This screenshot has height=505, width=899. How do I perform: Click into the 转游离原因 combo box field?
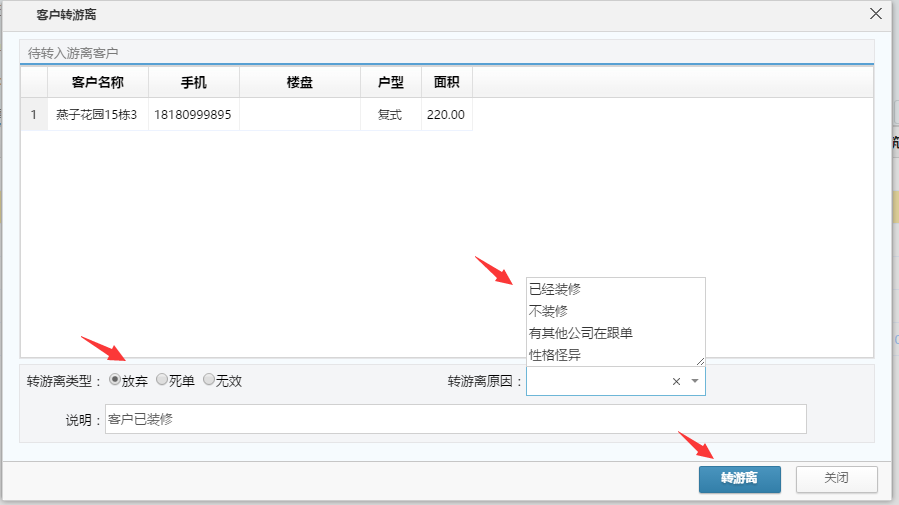coord(595,381)
